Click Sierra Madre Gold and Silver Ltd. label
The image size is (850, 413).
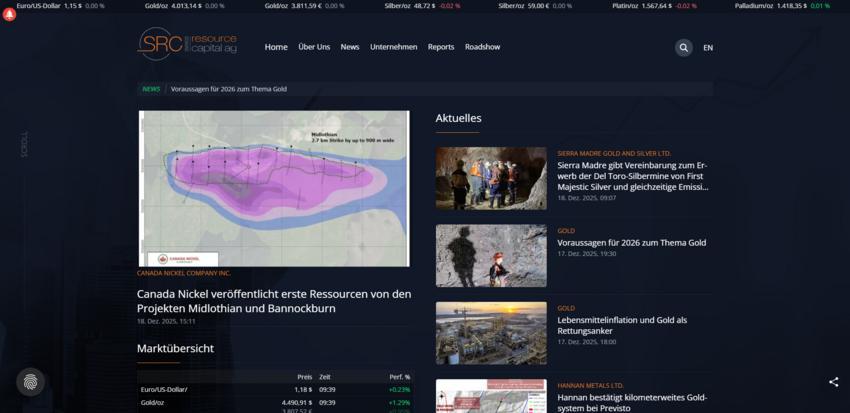[614, 153]
